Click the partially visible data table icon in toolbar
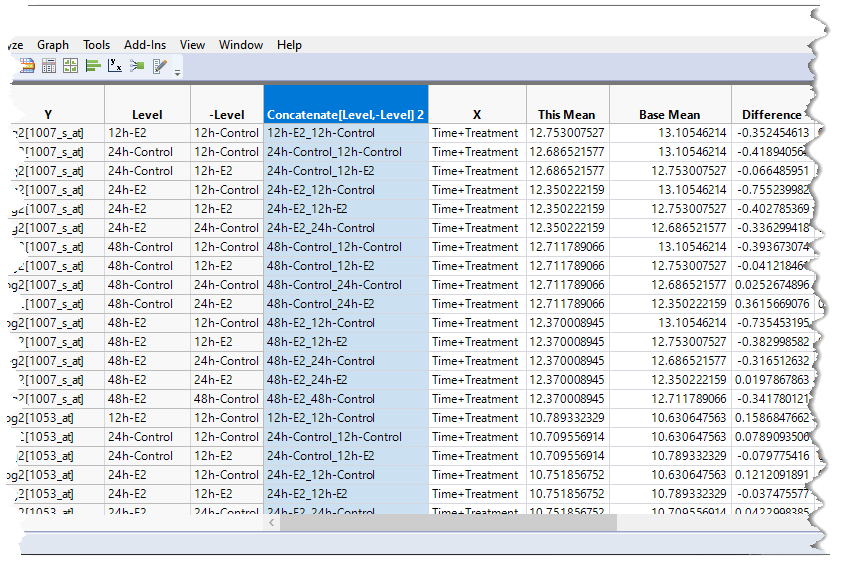The width and height of the screenshot is (843, 561). click(x=26, y=67)
